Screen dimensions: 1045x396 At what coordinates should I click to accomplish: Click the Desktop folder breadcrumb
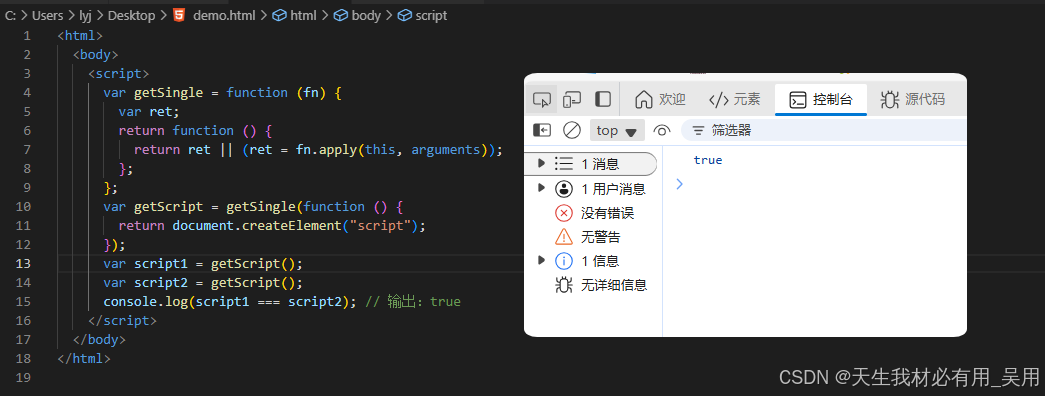click(131, 15)
